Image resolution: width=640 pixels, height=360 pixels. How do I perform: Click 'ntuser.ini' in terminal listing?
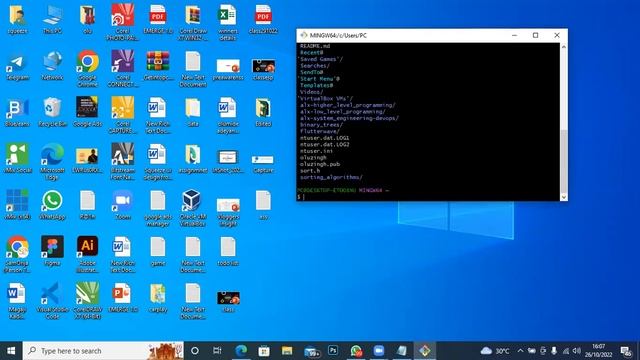coord(316,151)
